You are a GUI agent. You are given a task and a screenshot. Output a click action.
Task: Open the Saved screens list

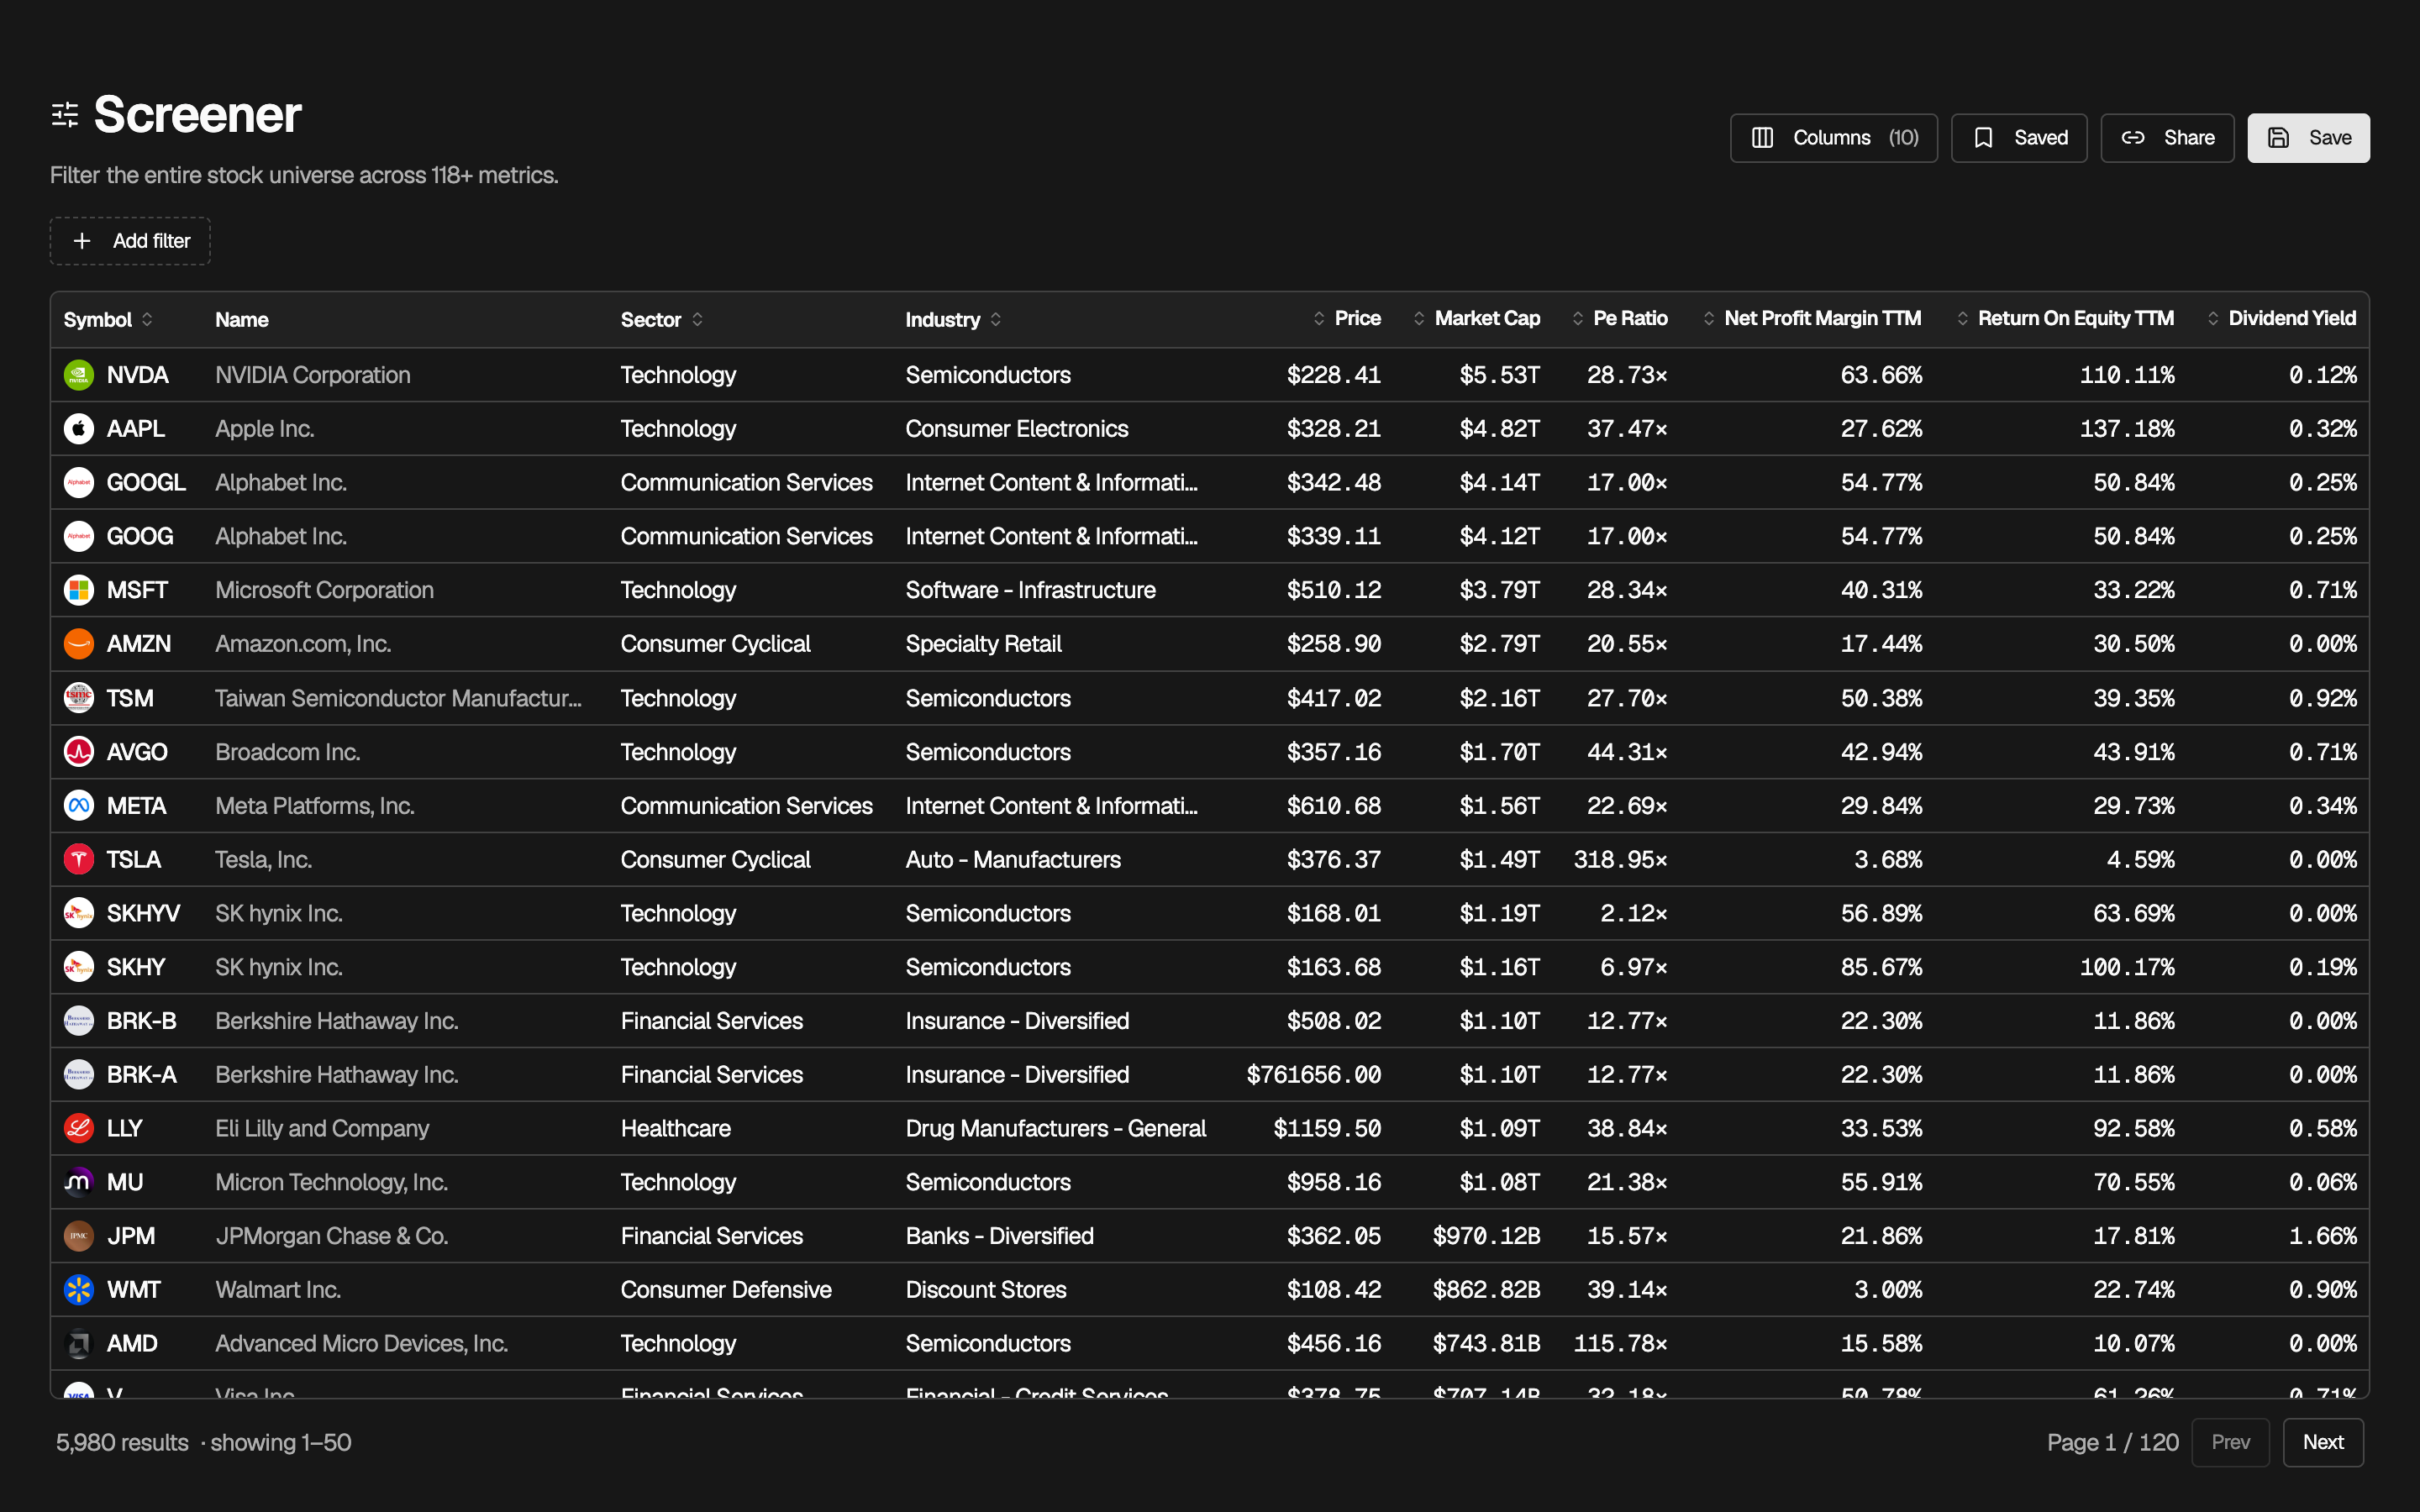tap(2018, 138)
